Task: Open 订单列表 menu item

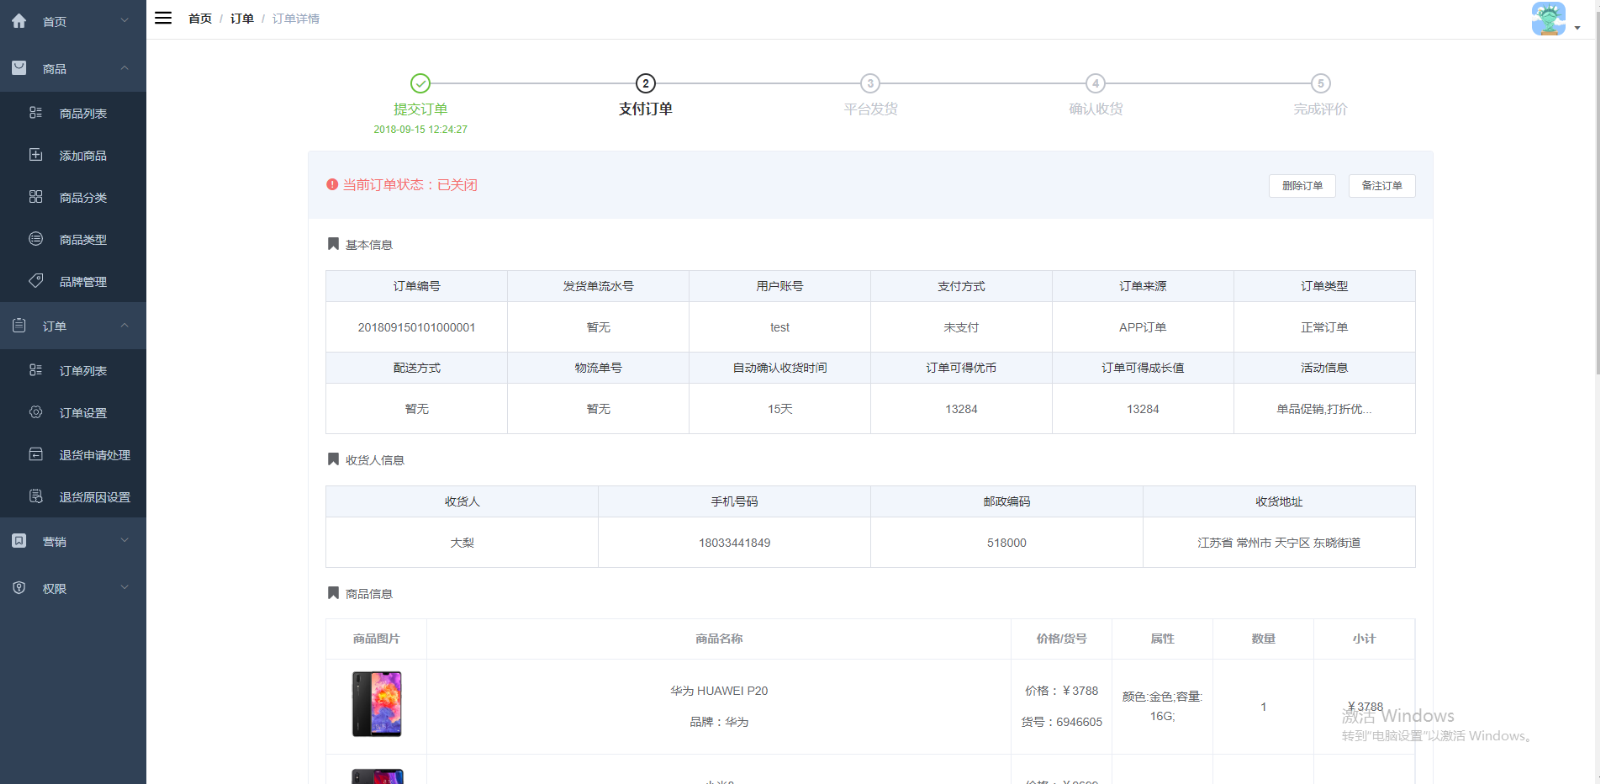Action: pos(83,371)
